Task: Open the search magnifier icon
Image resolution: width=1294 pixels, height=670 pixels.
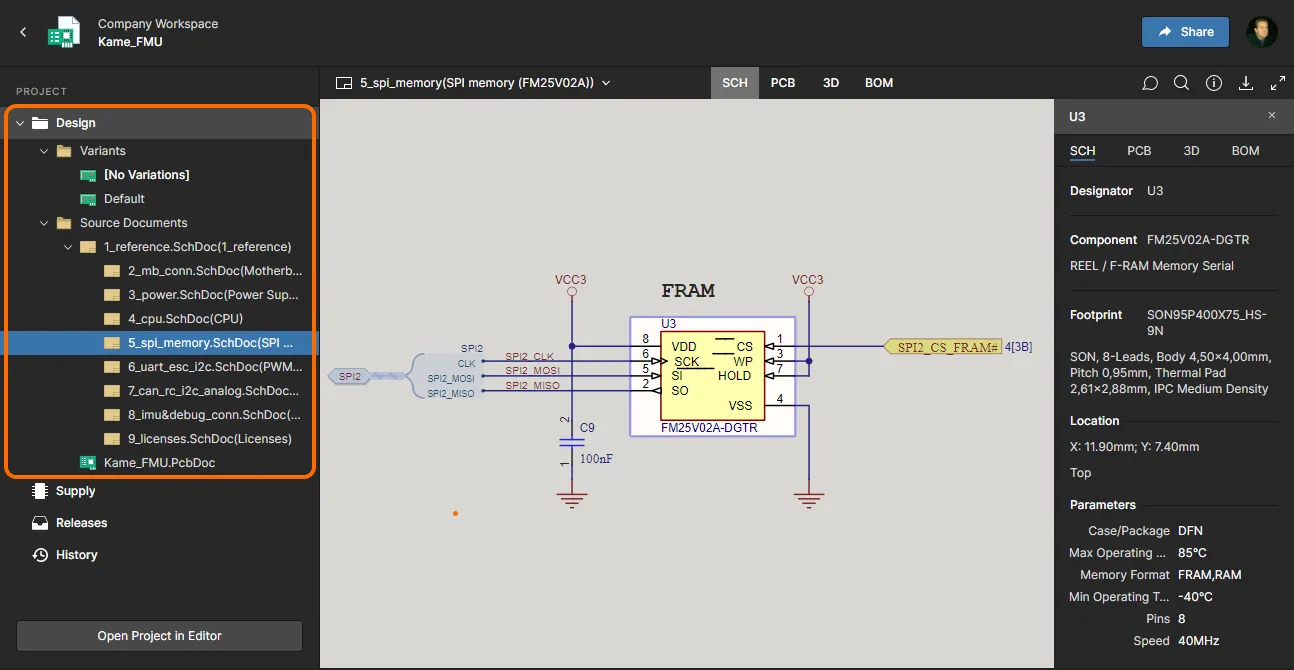Action: pos(1181,83)
